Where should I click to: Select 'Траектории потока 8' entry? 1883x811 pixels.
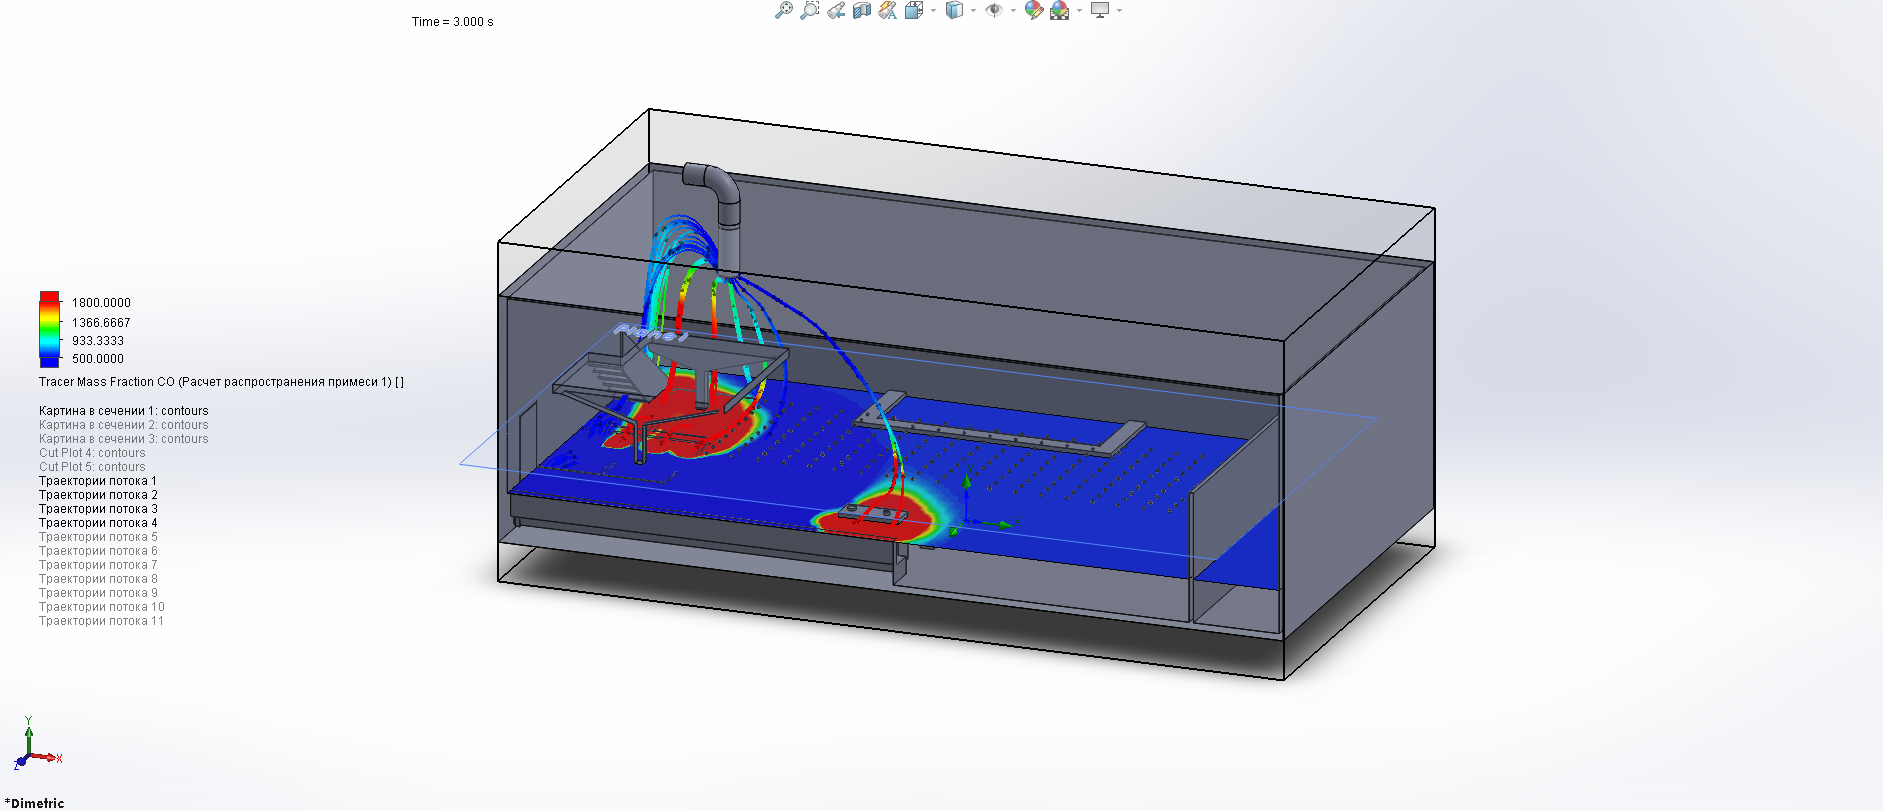[98, 579]
